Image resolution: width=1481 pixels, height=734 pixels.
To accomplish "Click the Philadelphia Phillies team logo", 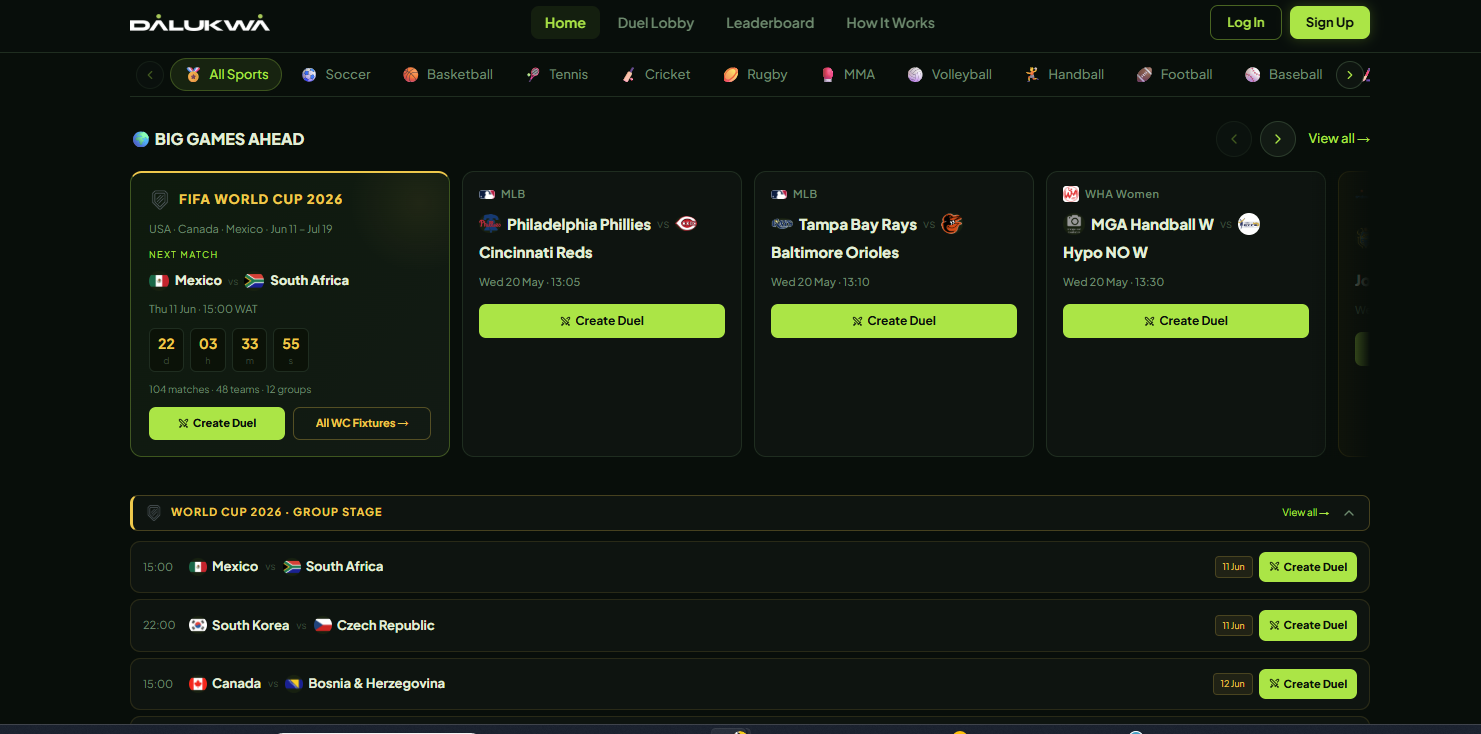I will coord(490,224).
